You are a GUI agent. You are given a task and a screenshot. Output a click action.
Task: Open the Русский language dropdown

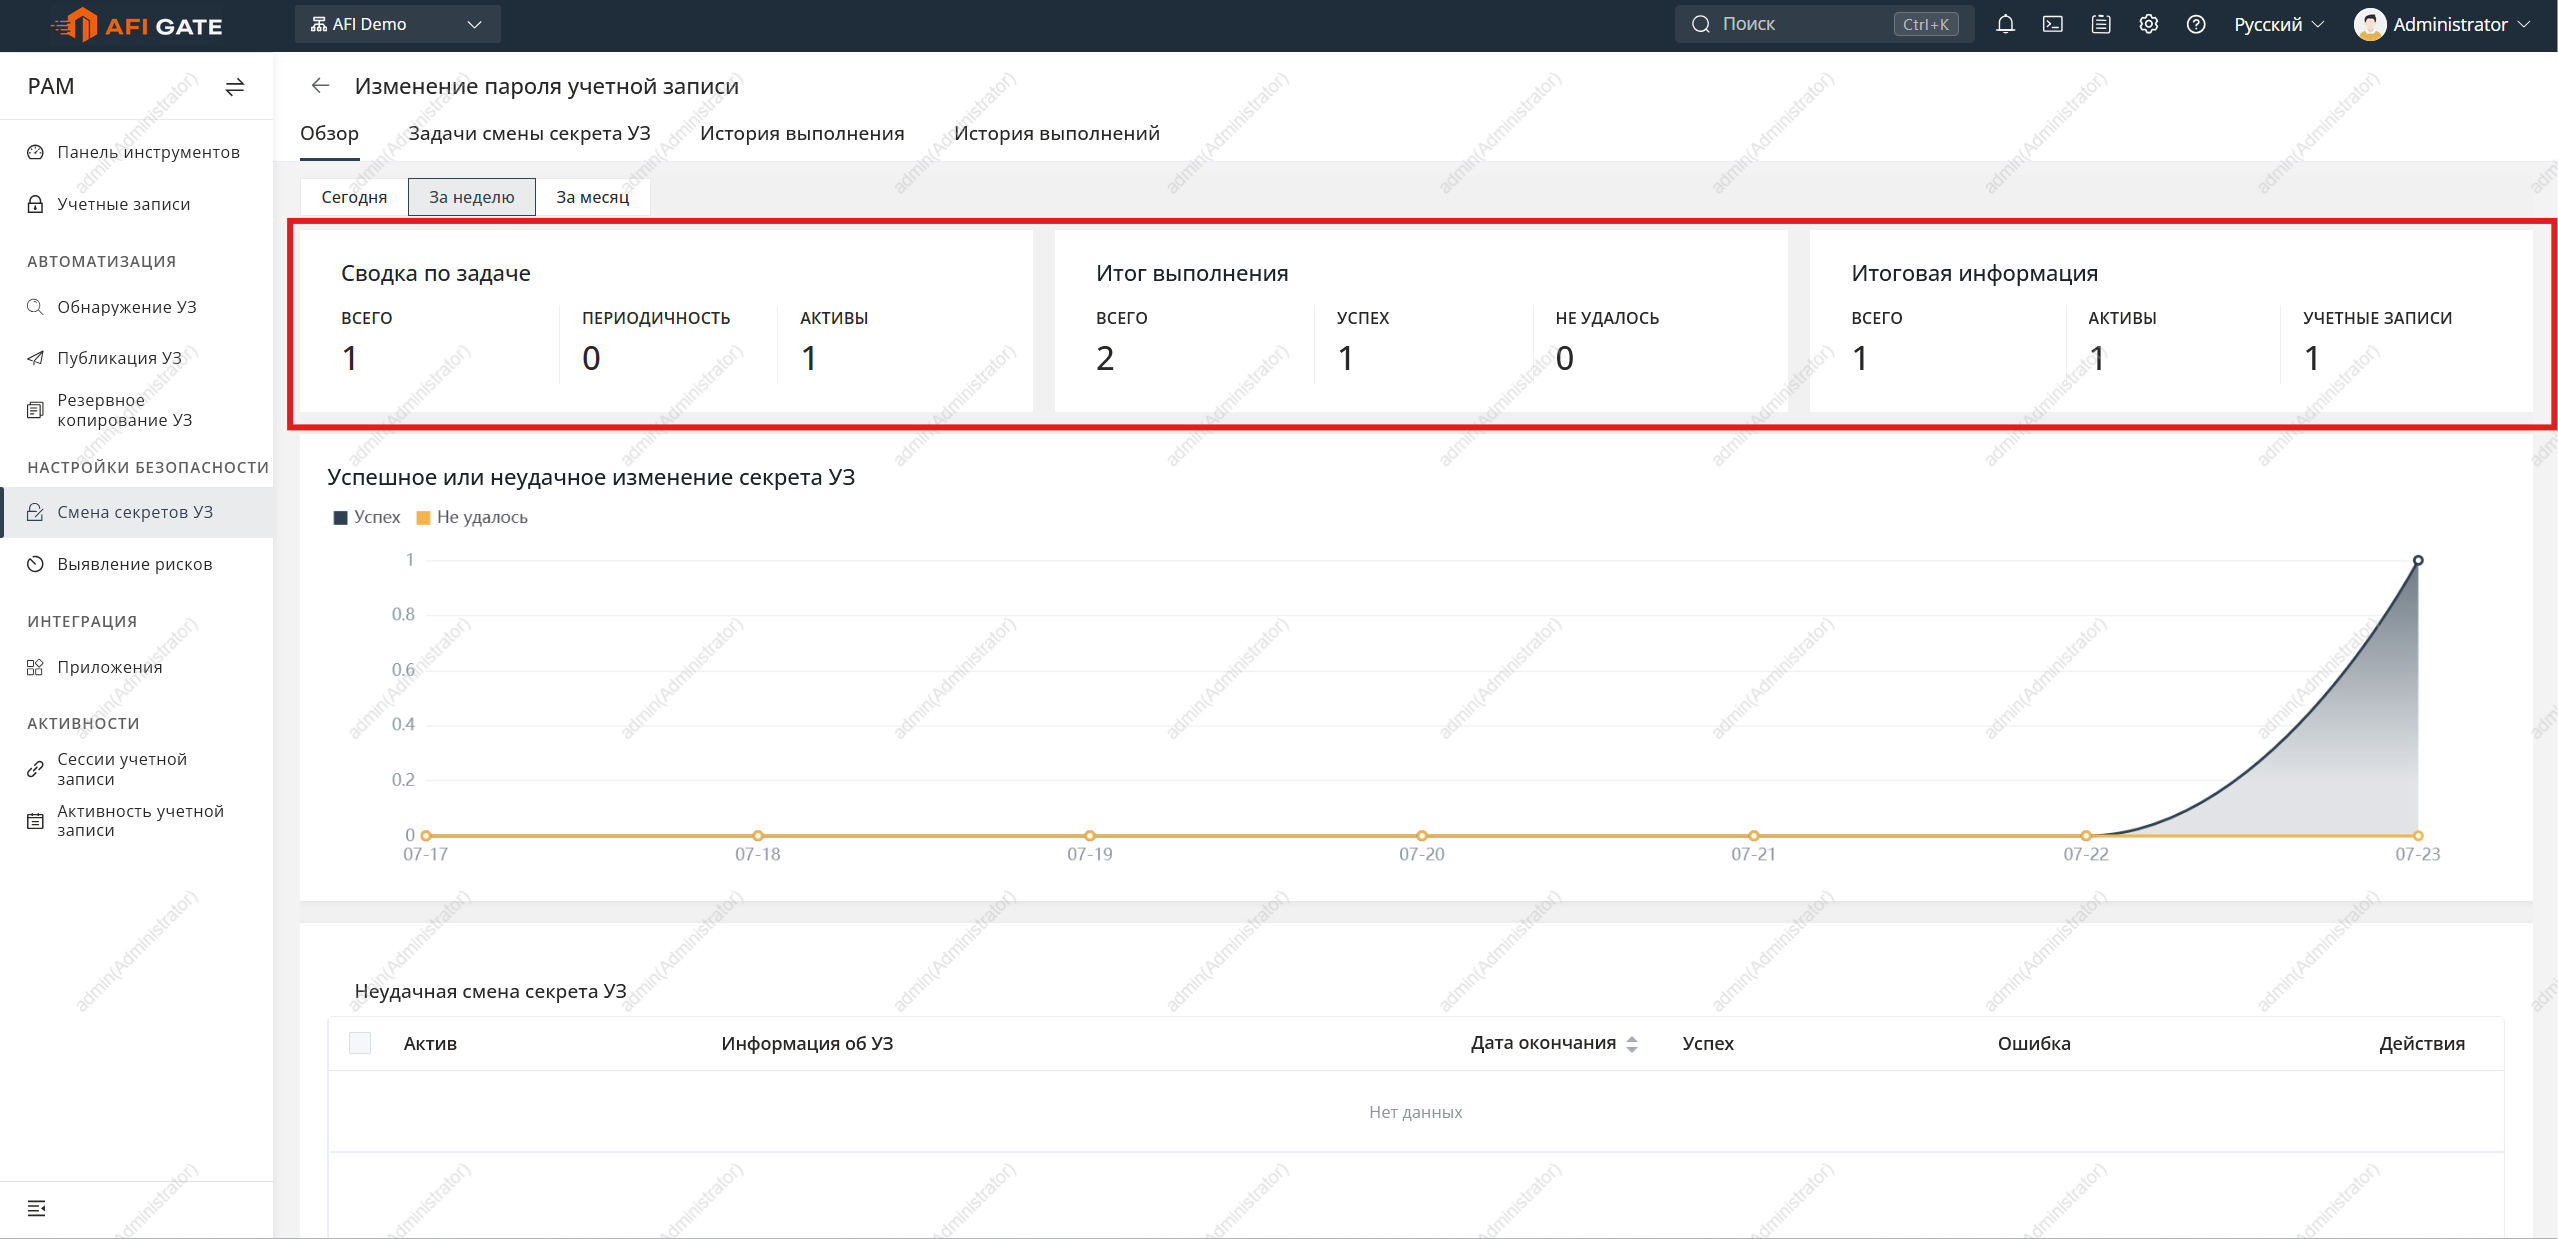click(2279, 24)
